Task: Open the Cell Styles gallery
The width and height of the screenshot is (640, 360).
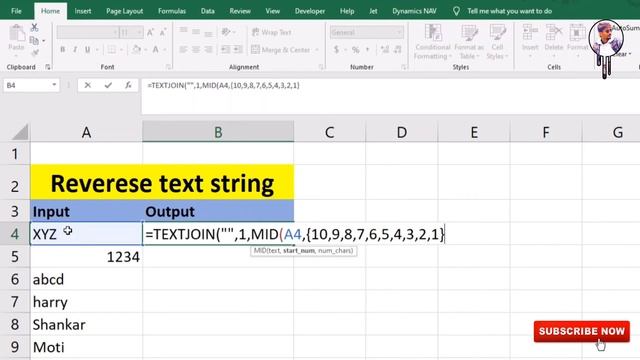Action: tap(497, 42)
